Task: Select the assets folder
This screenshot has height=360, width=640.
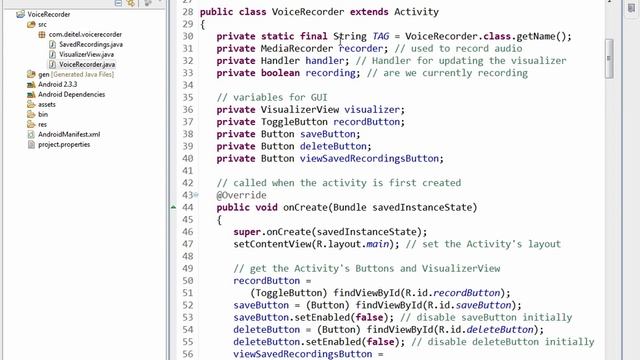Action: click(47, 104)
